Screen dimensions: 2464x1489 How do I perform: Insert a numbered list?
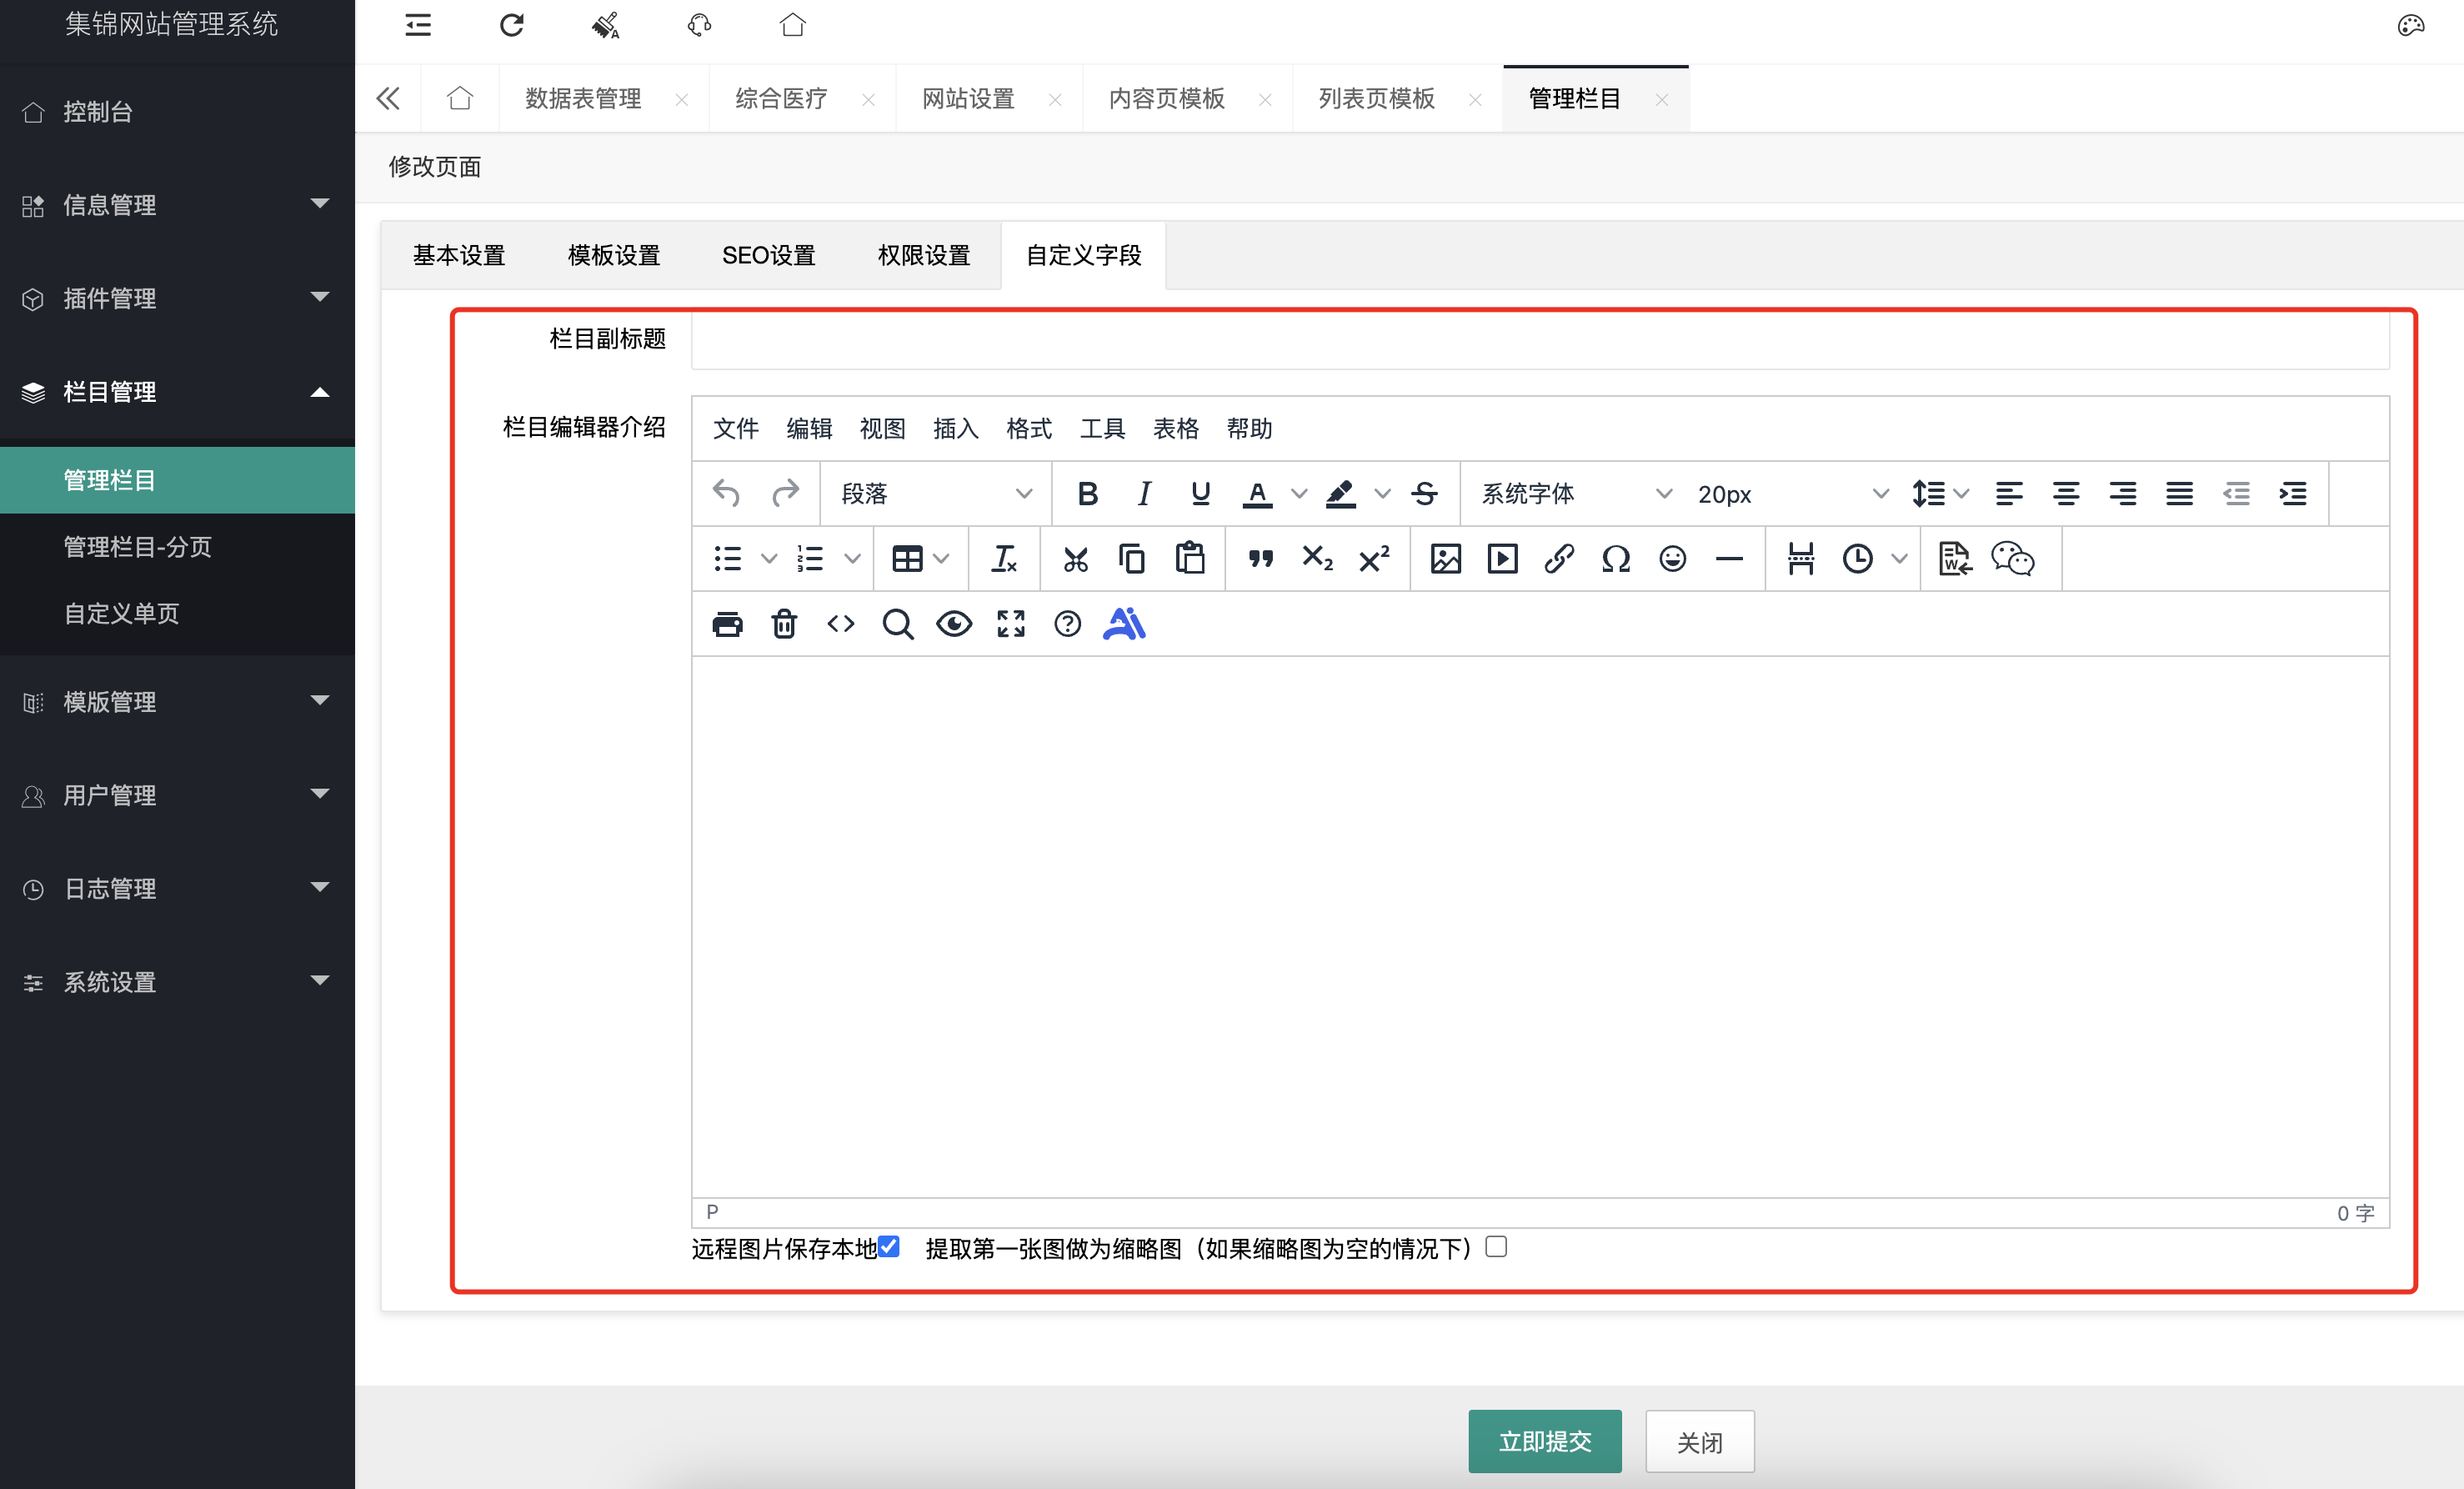click(x=811, y=558)
